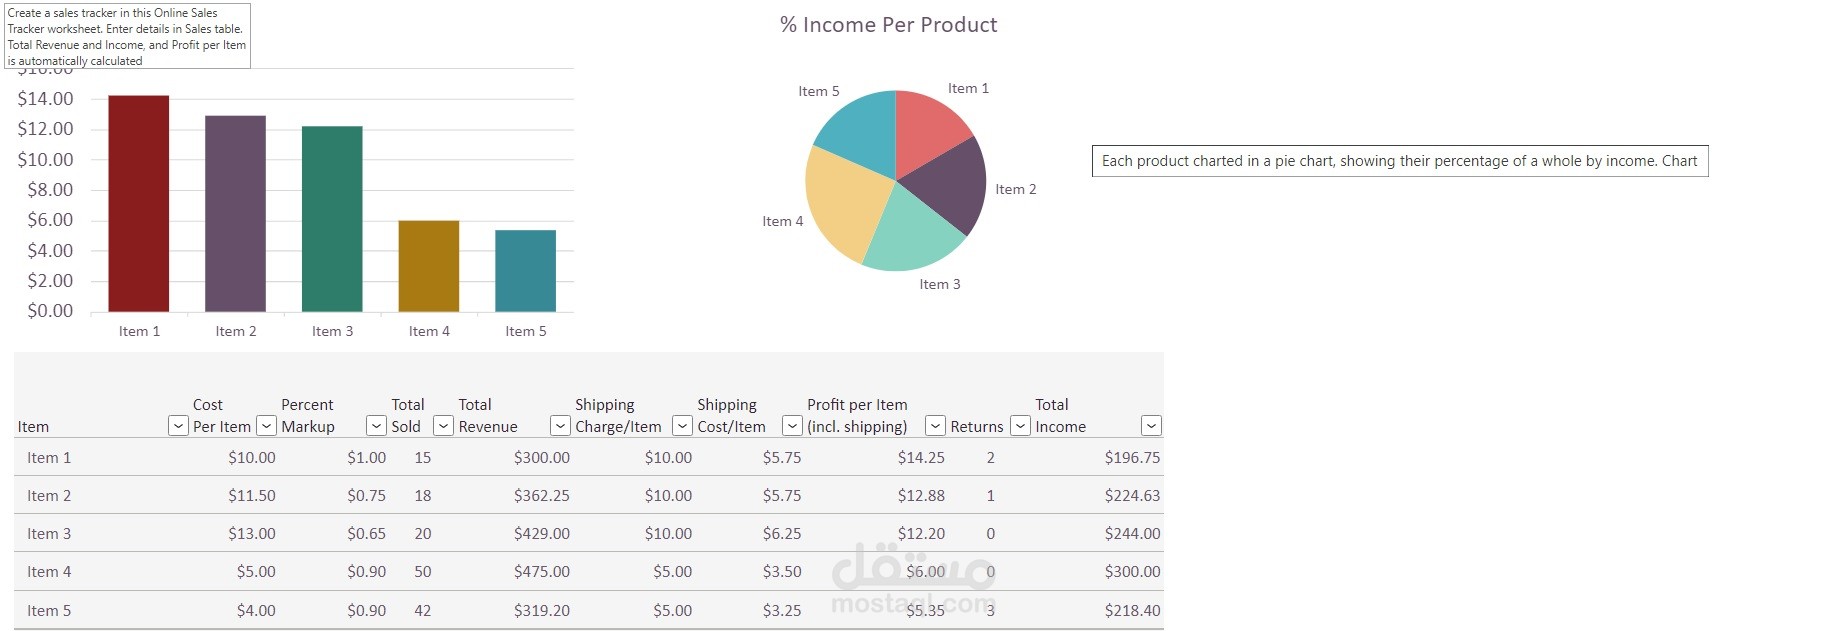Viewport: 1829px width, 631px height.
Task: Open the Cost Per Item filter dropdown
Action: coord(265,425)
